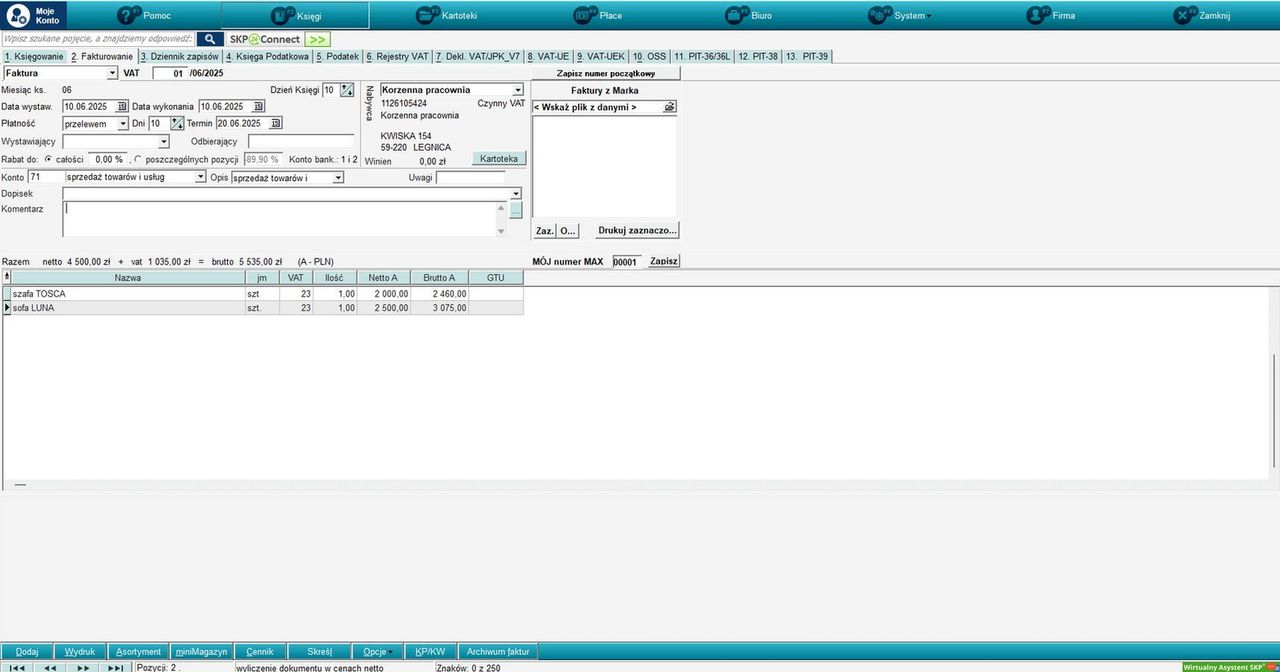The width and height of the screenshot is (1280, 672).
Task: Open the Pomoc help section
Action: pos(145,15)
